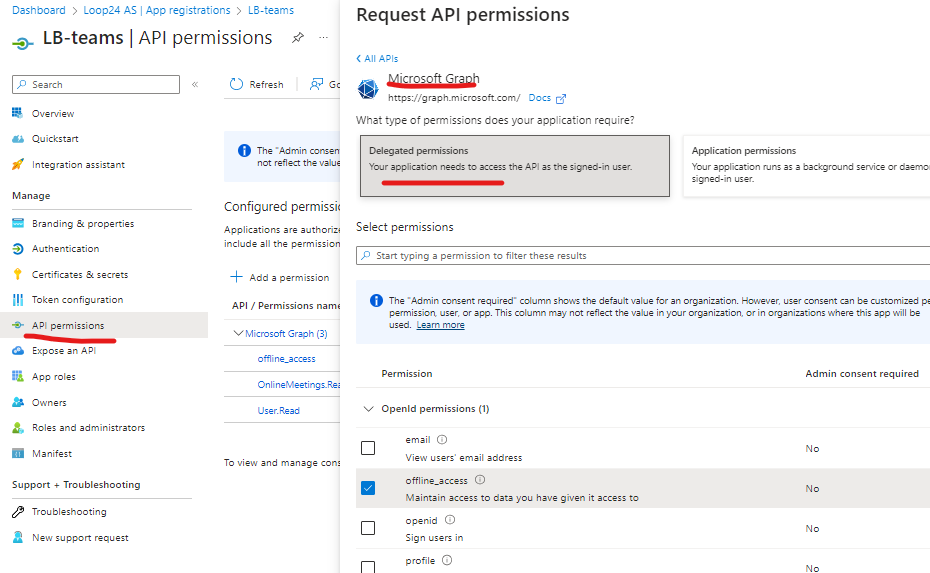The height and width of the screenshot is (573, 930).
Task: Click the New support request person icon
Action: 18,537
